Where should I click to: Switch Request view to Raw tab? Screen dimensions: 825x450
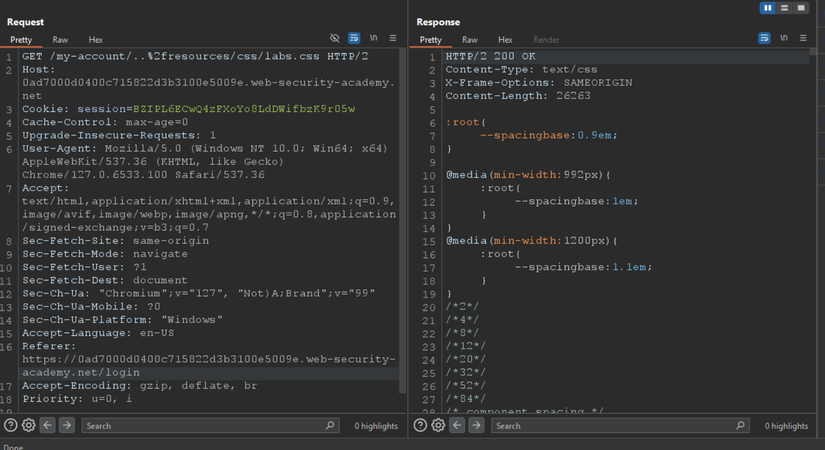[60, 40]
